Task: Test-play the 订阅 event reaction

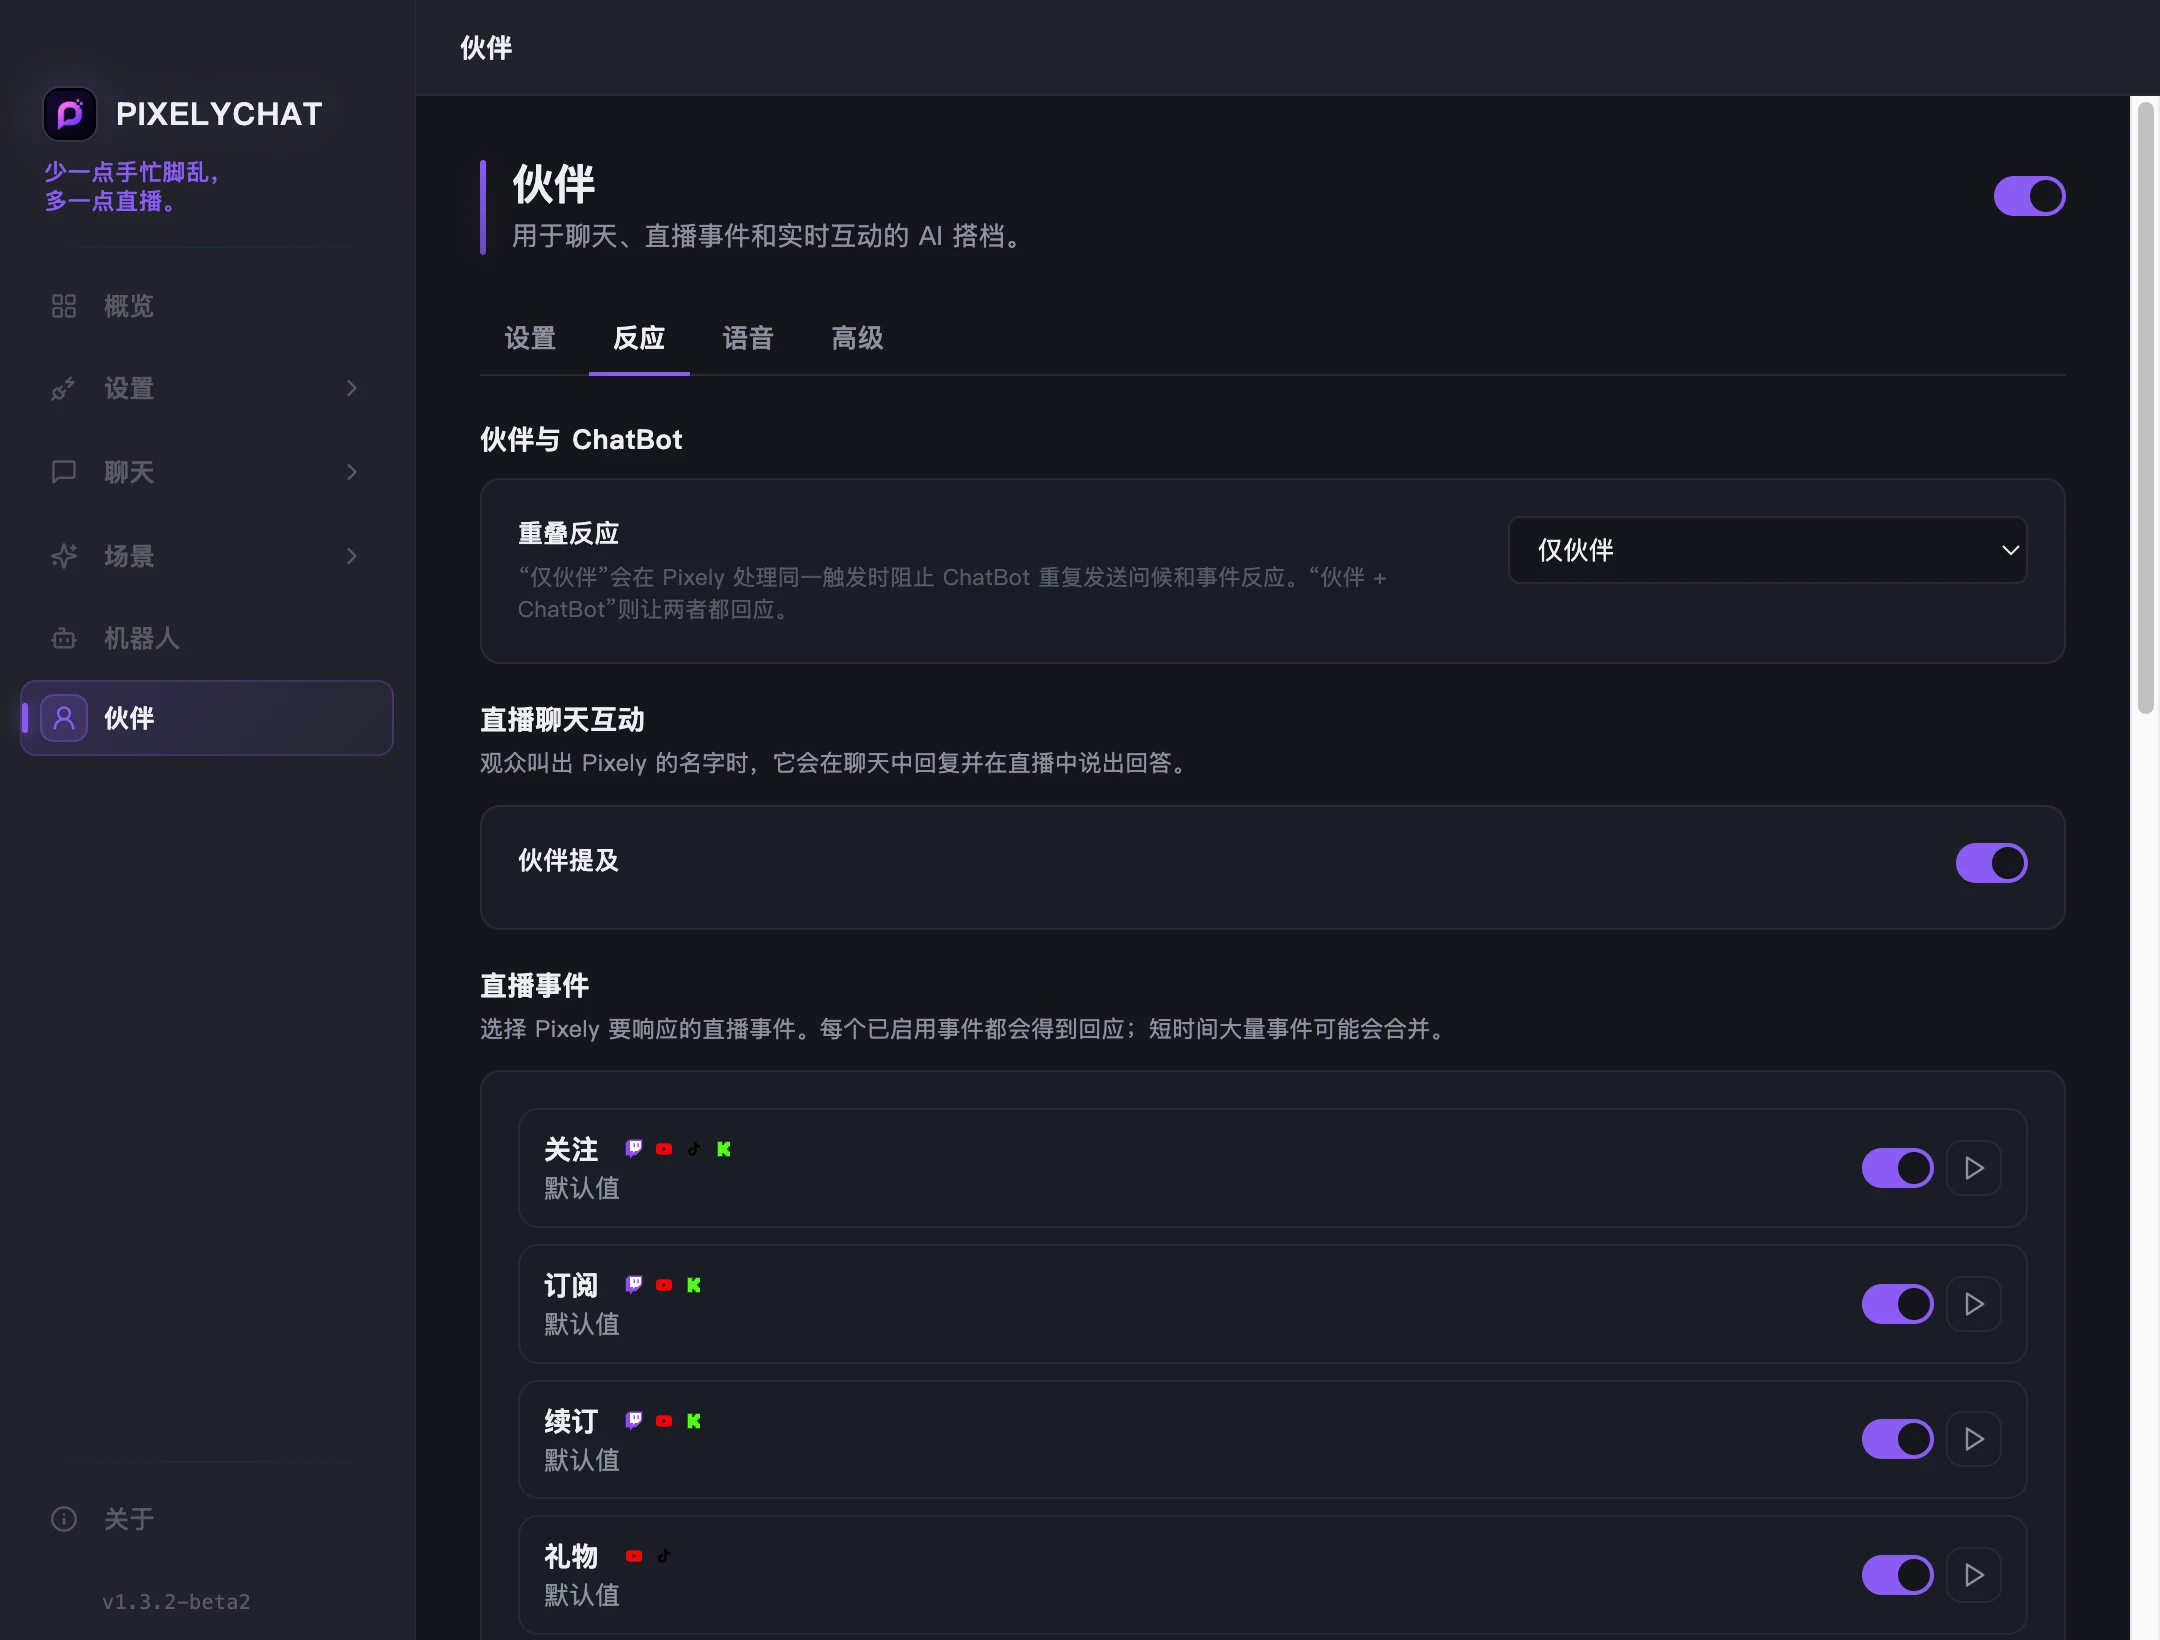Action: click(1974, 1304)
